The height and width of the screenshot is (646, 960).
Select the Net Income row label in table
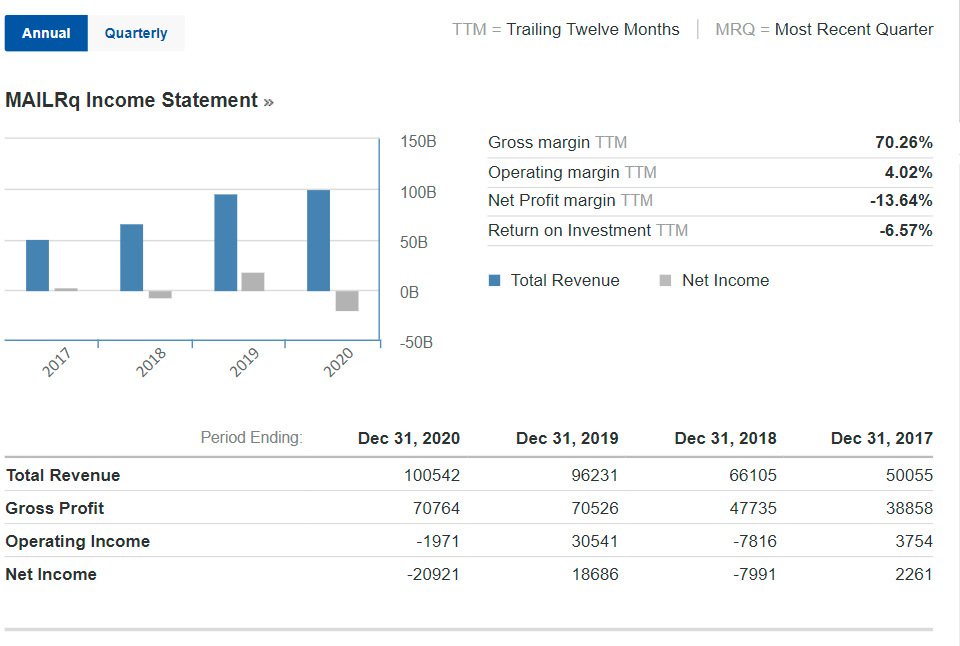(51, 574)
